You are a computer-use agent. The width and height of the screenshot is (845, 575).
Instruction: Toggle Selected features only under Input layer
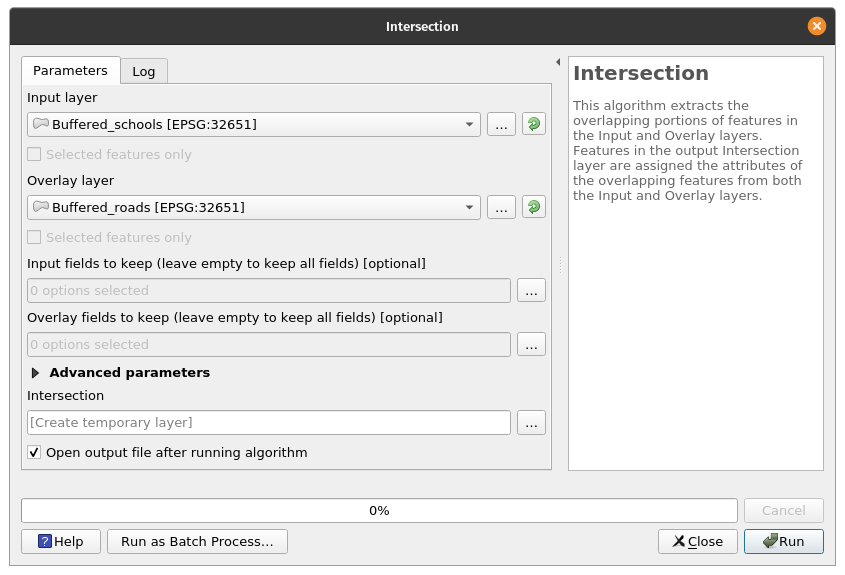(x=35, y=155)
